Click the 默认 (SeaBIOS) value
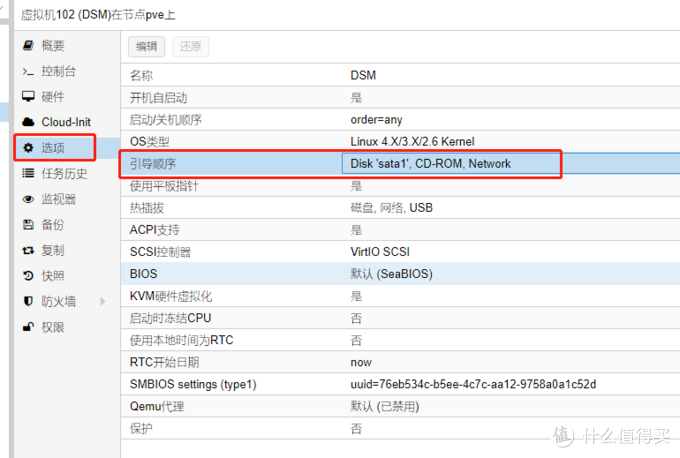Viewport: 680px width, 458px height. tap(392, 274)
